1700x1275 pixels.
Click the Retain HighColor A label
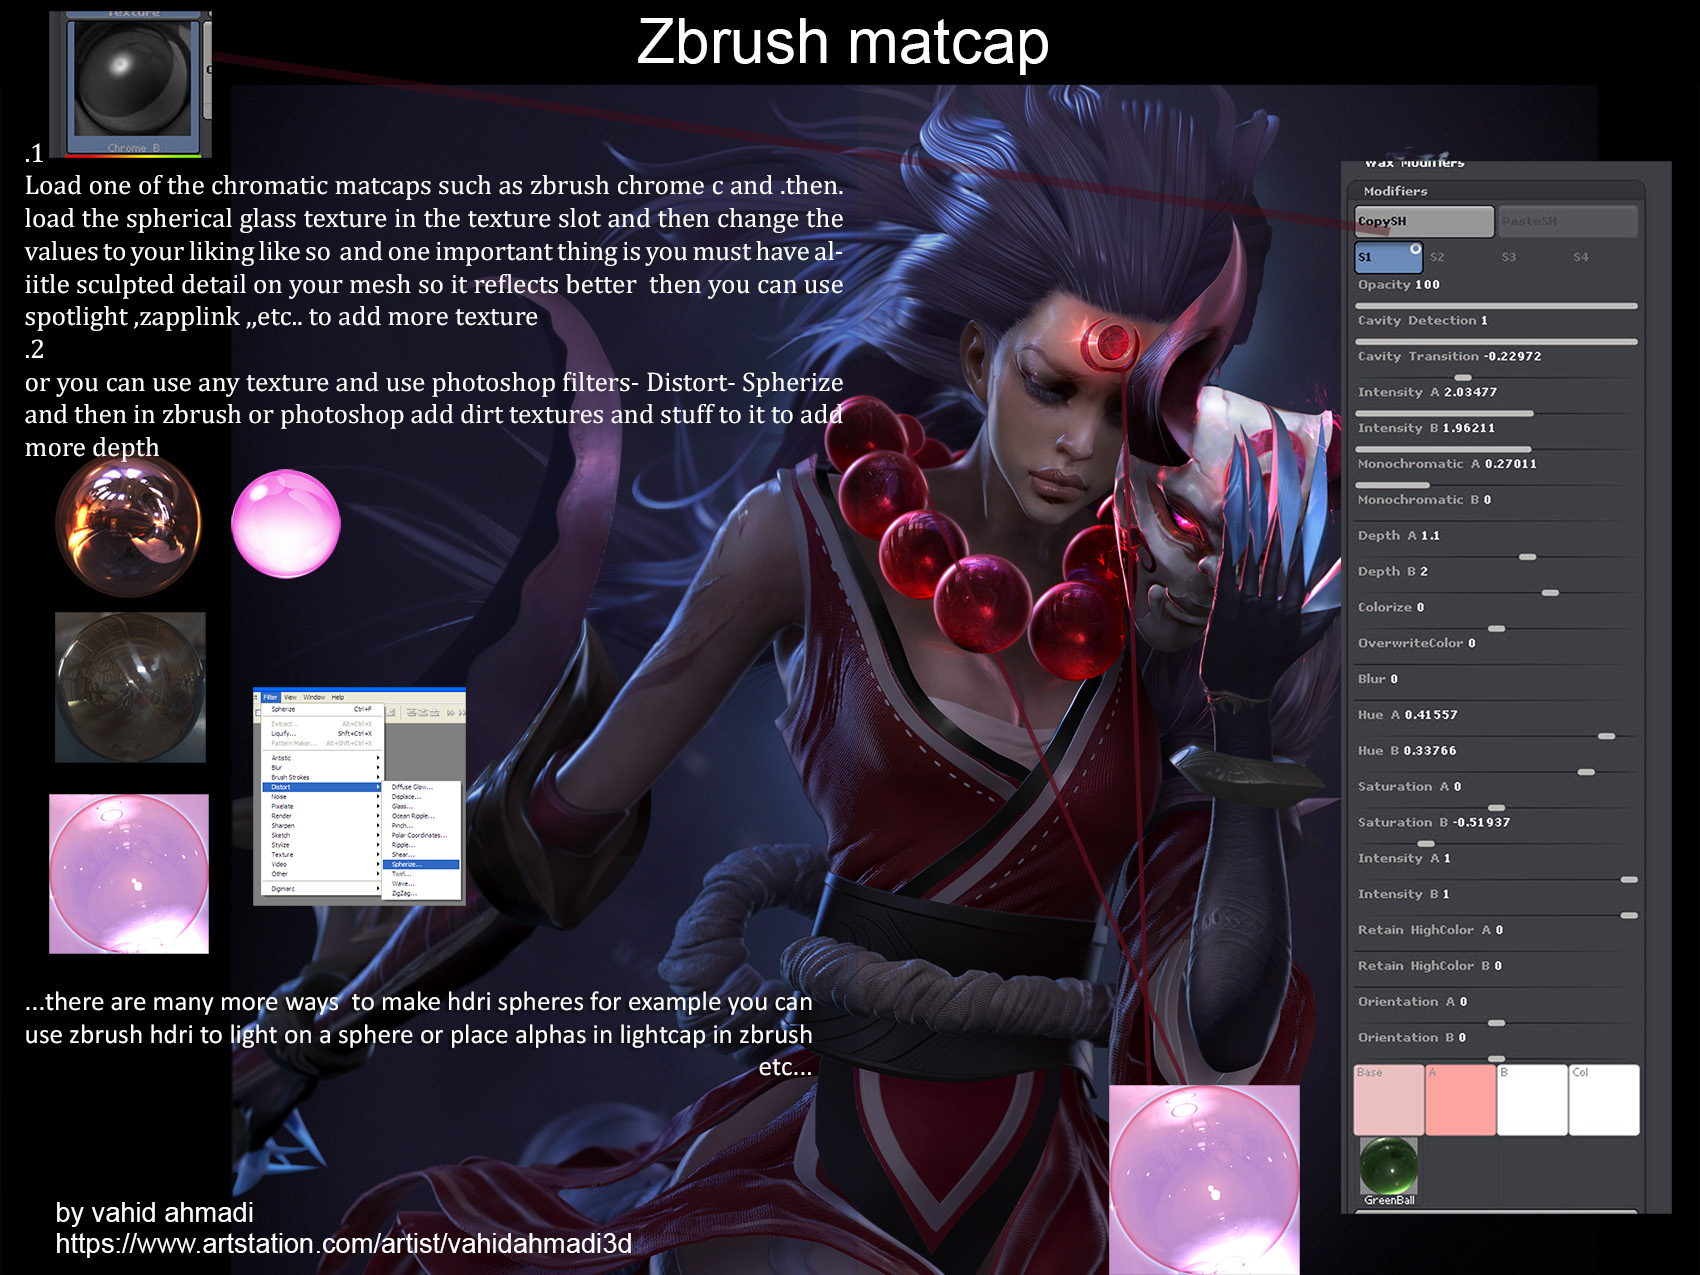click(x=1430, y=930)
